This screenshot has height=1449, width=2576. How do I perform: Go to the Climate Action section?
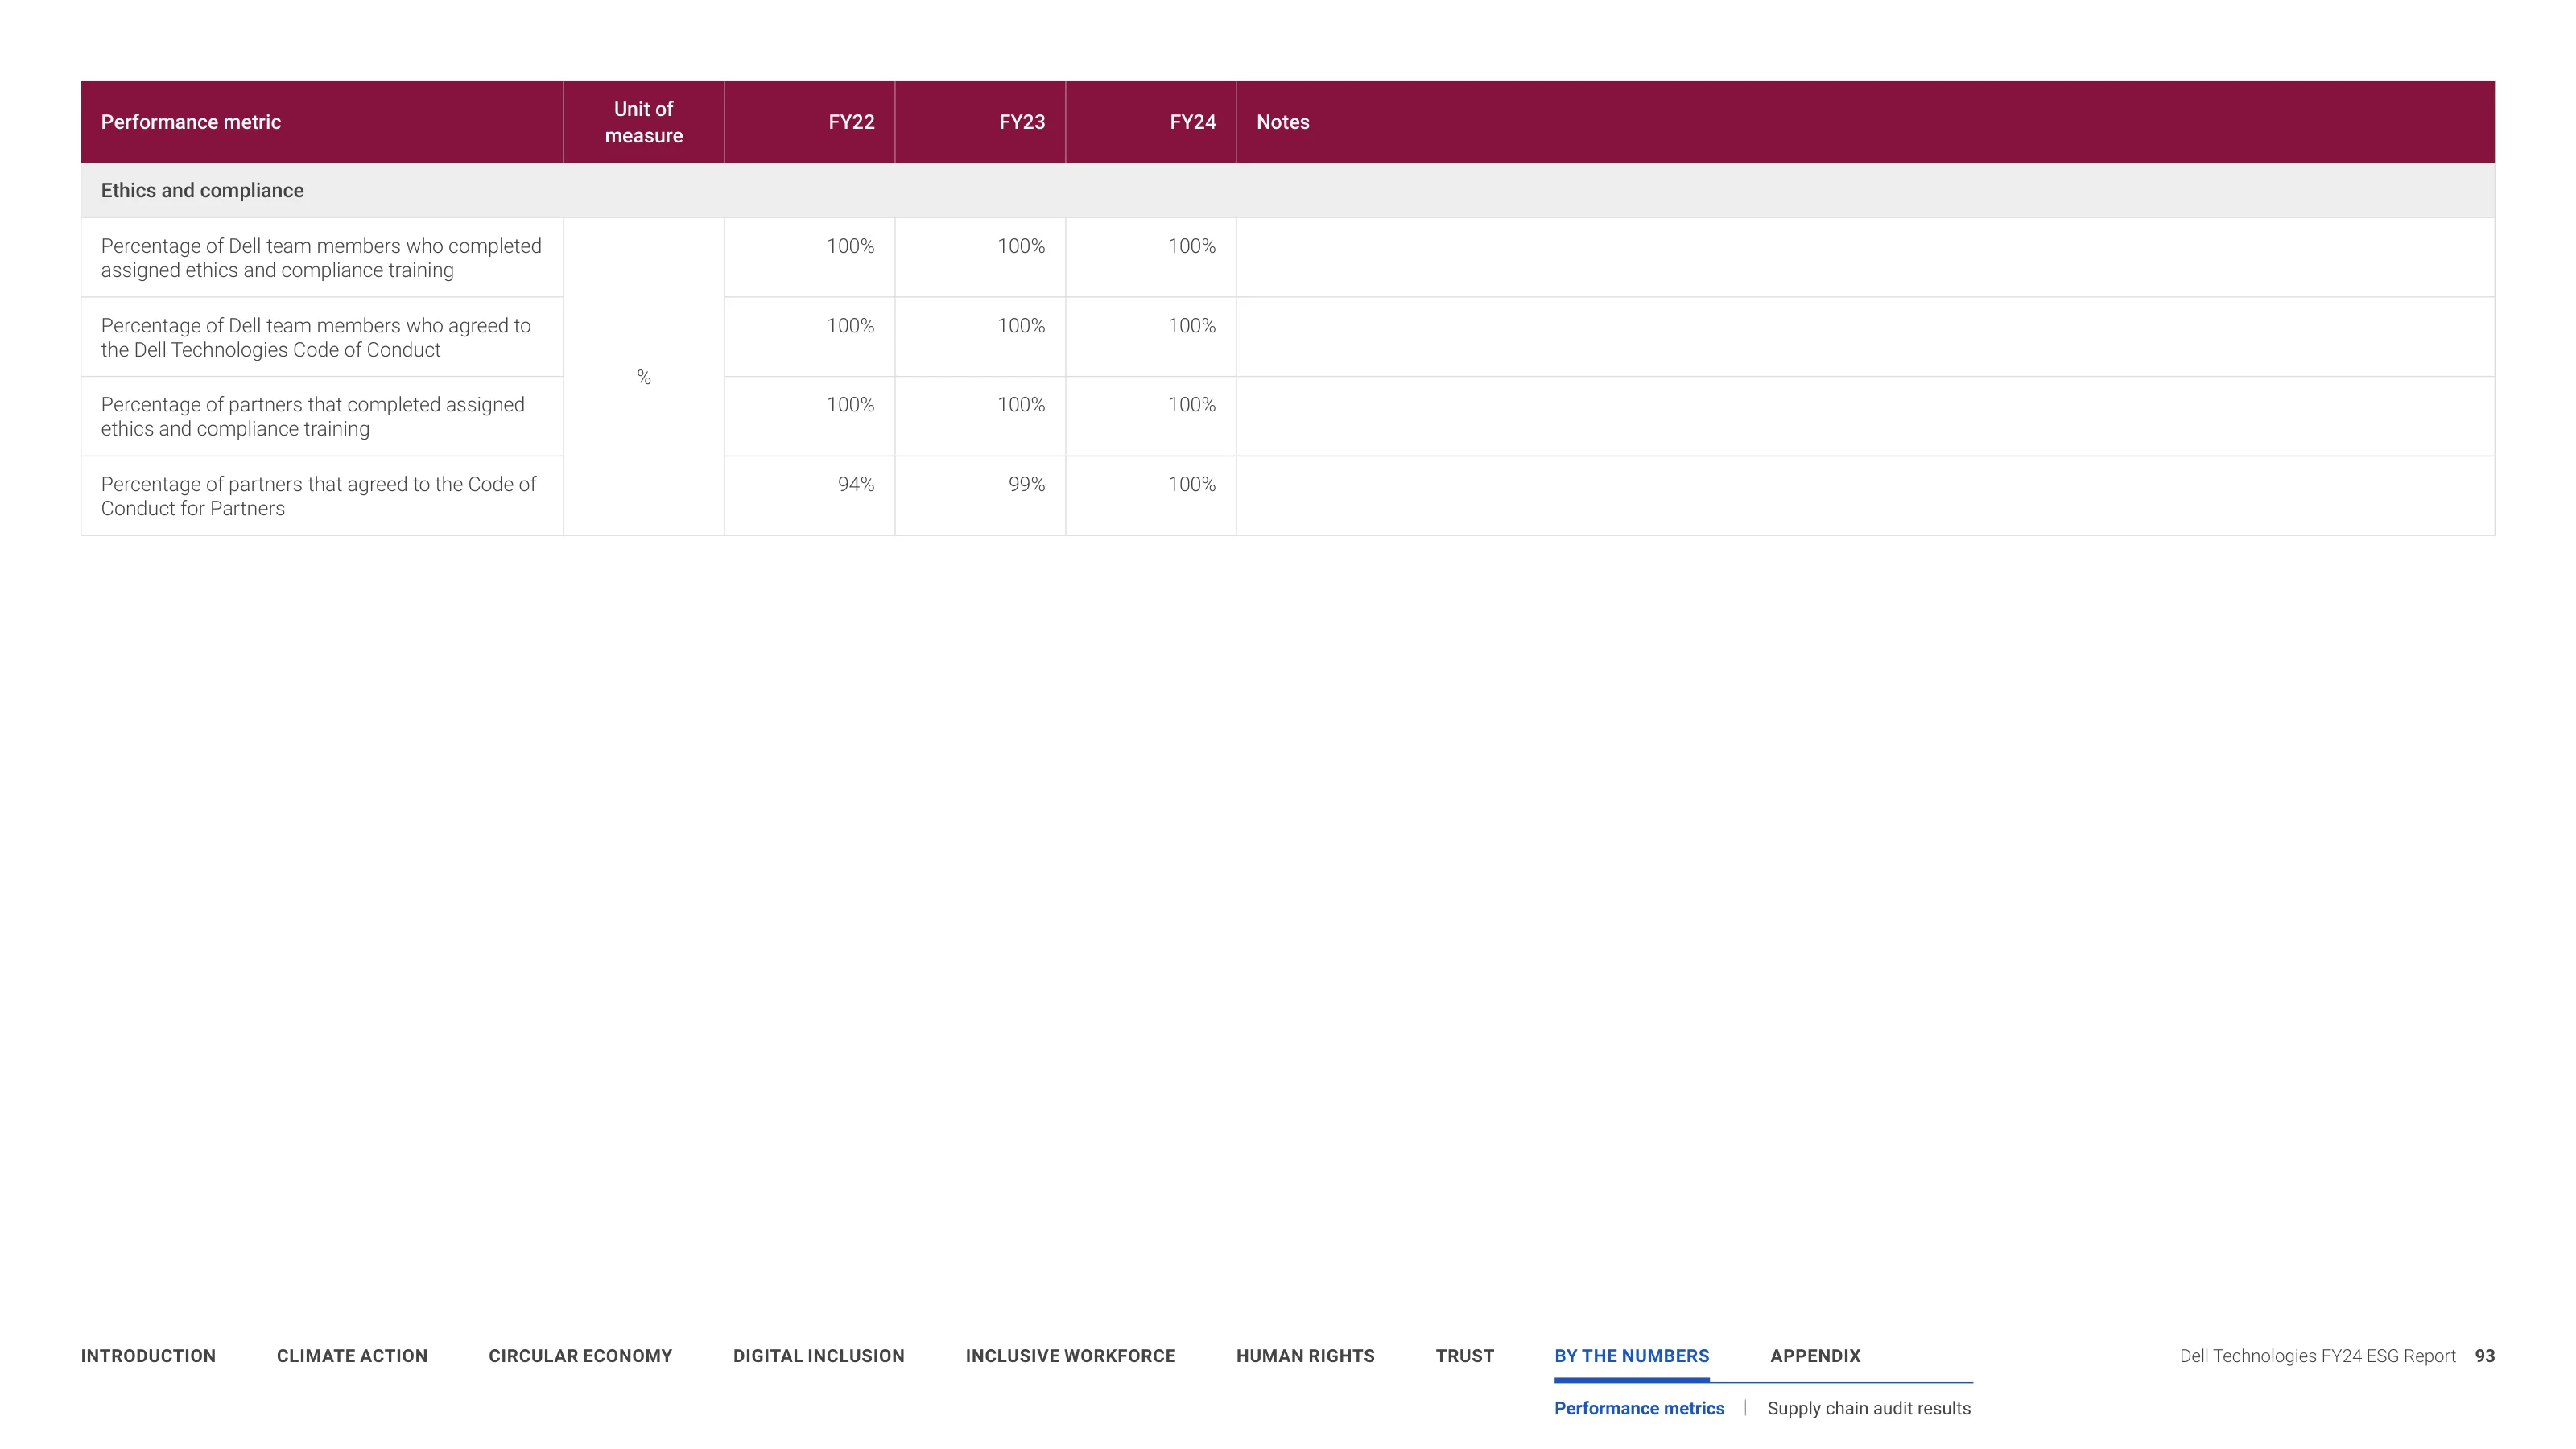[x=352, y=1356]
